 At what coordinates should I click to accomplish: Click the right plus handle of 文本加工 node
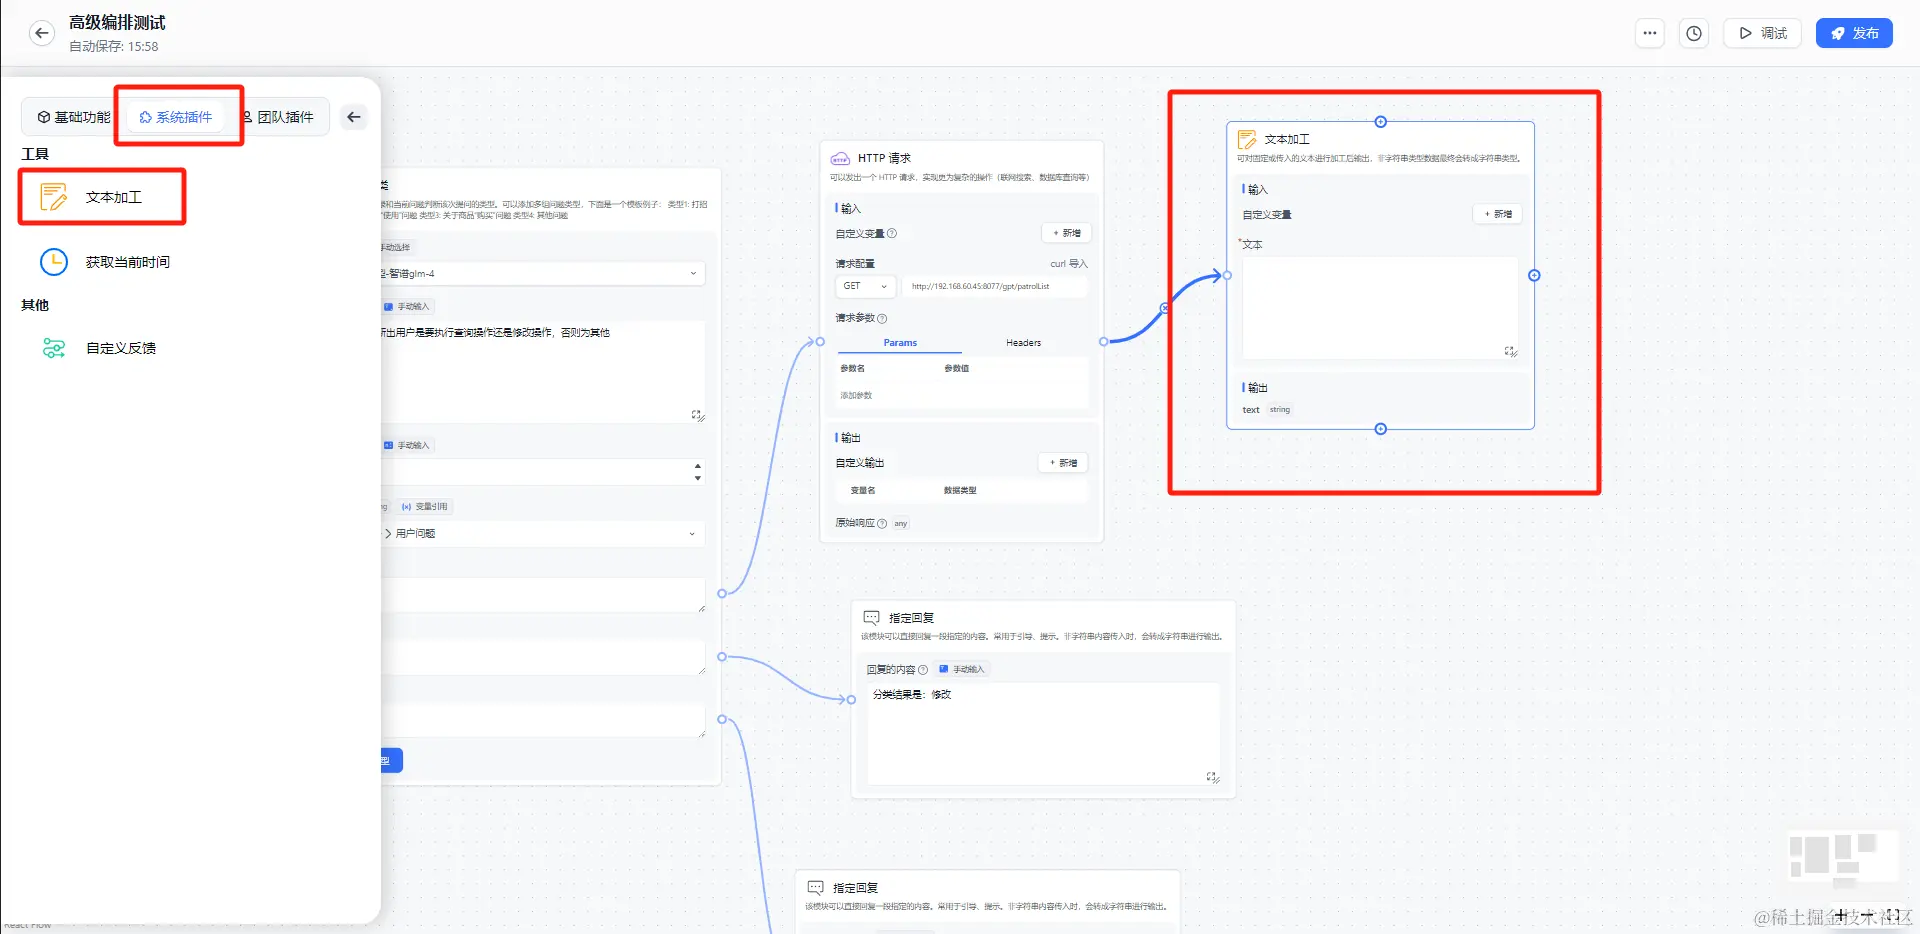[x=1534, y=275]
